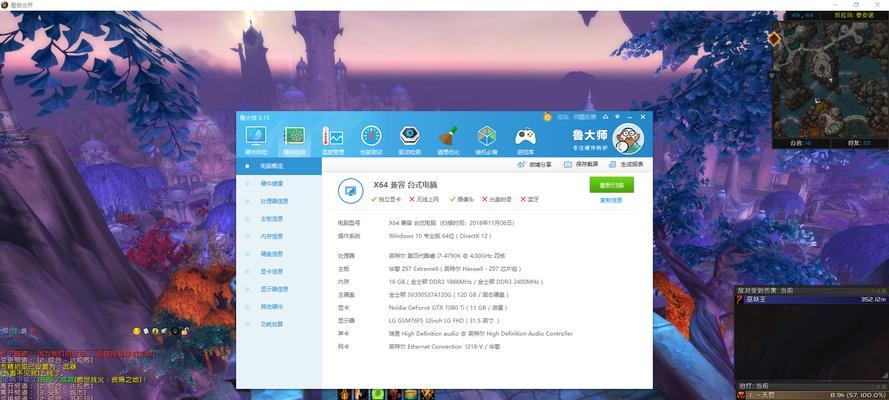Viewport: 889px width, 400px height.
Task: Click the Nvidia GeForce GTX 1080 Ti text
Action: 448,308
